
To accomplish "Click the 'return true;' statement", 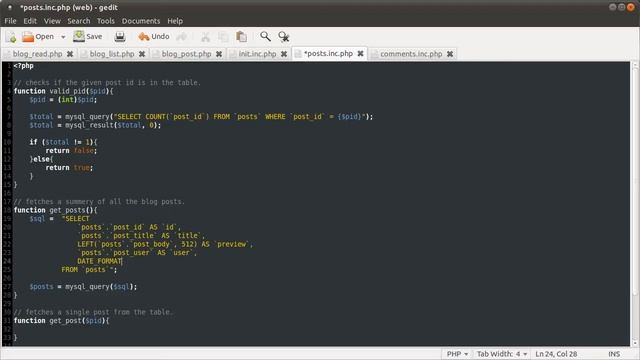I will [69, 168].
